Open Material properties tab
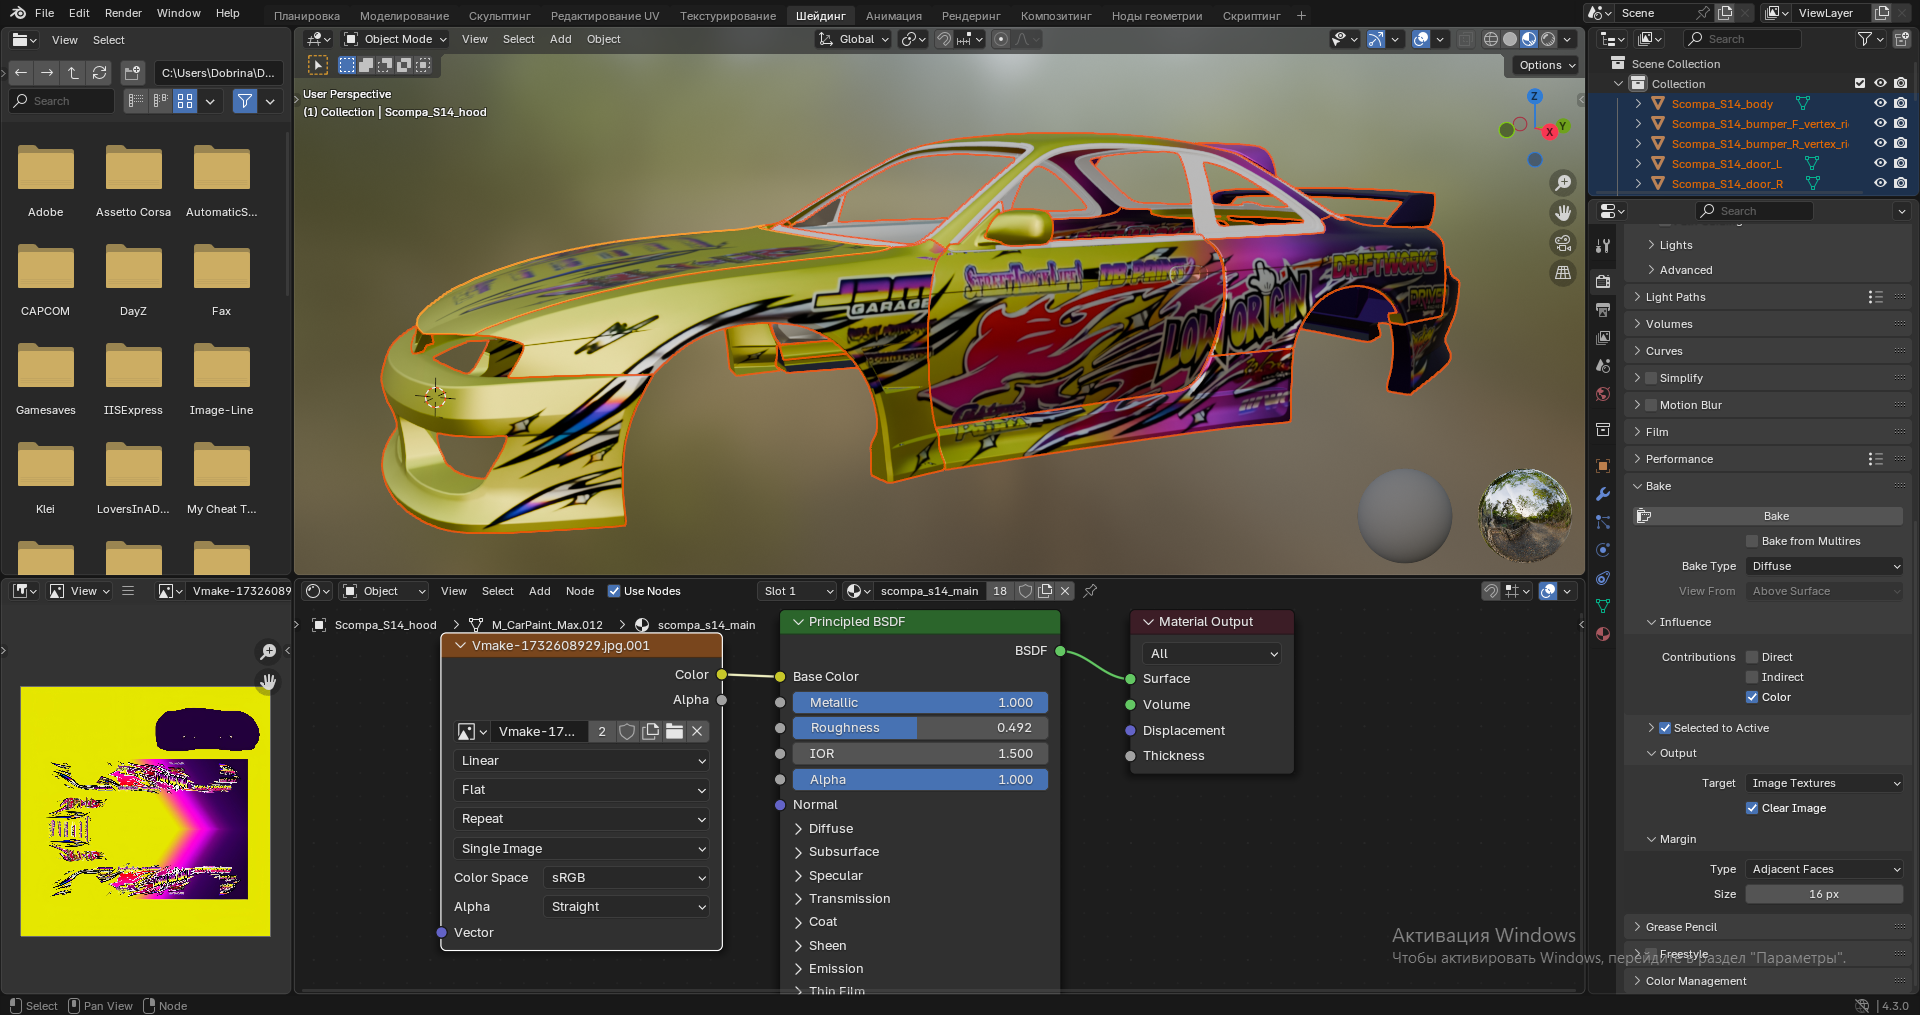The width and height of the screenshot is (1920, 1015). (1603, 634)
